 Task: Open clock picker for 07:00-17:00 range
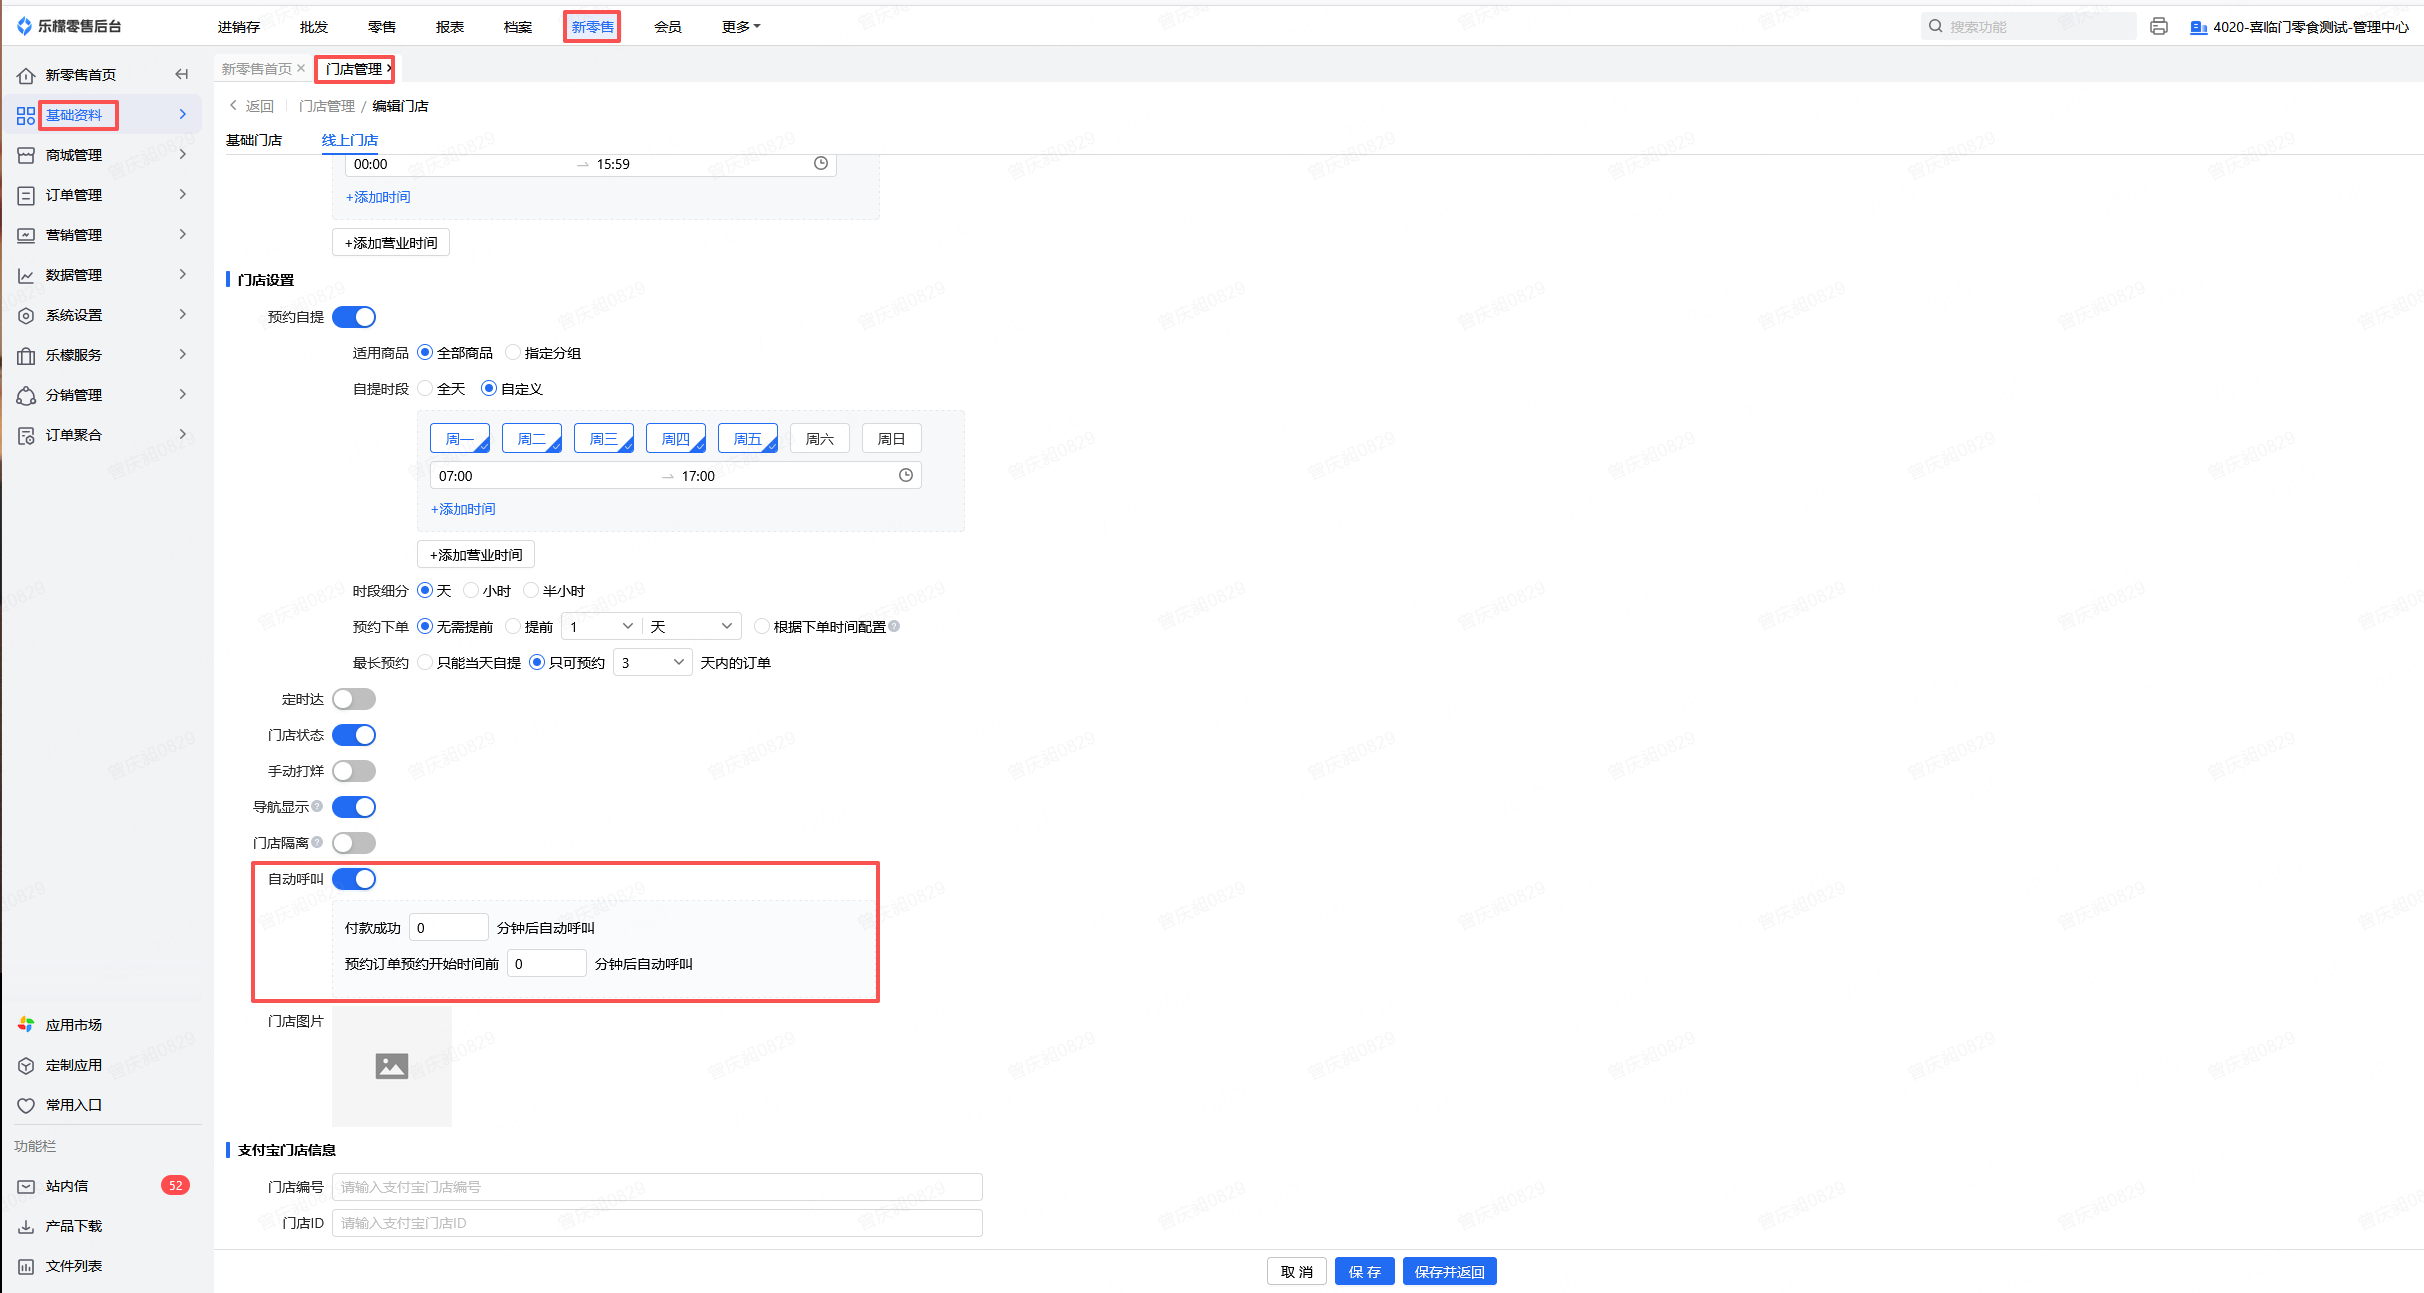click(x=905, y=476)
